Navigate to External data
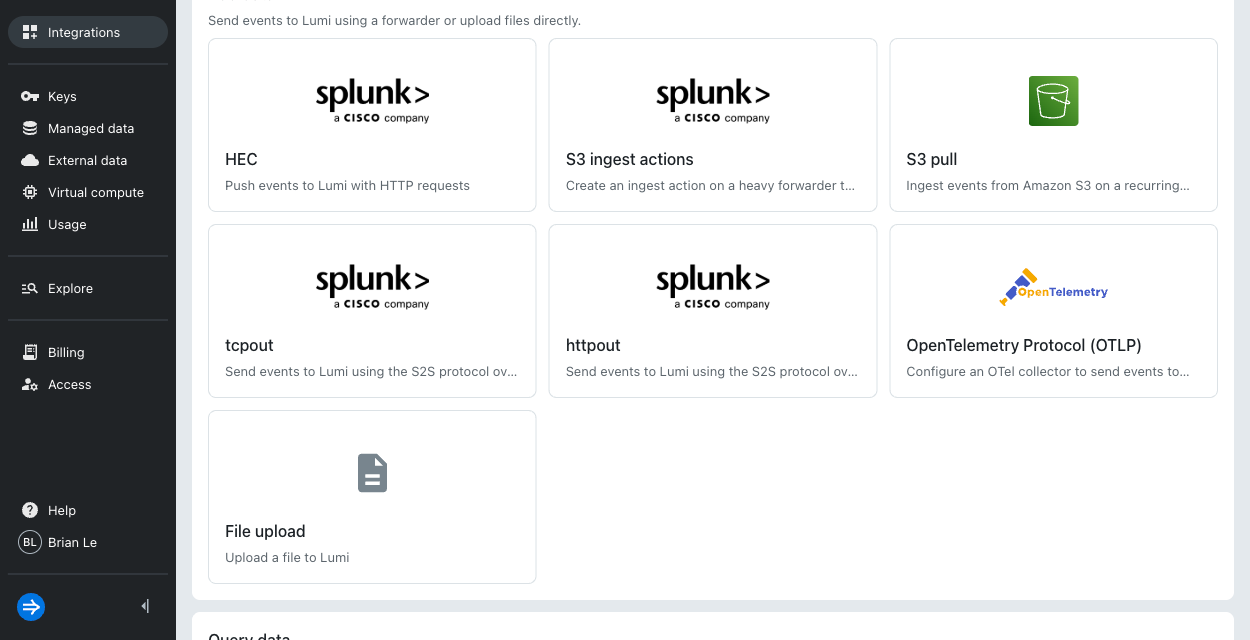 [x=88, y=160]
